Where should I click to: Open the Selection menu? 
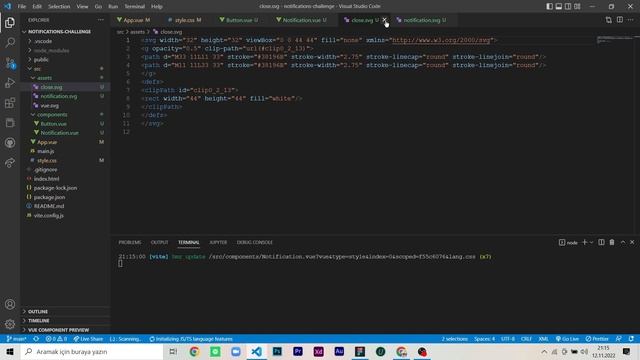click(59, 7)
